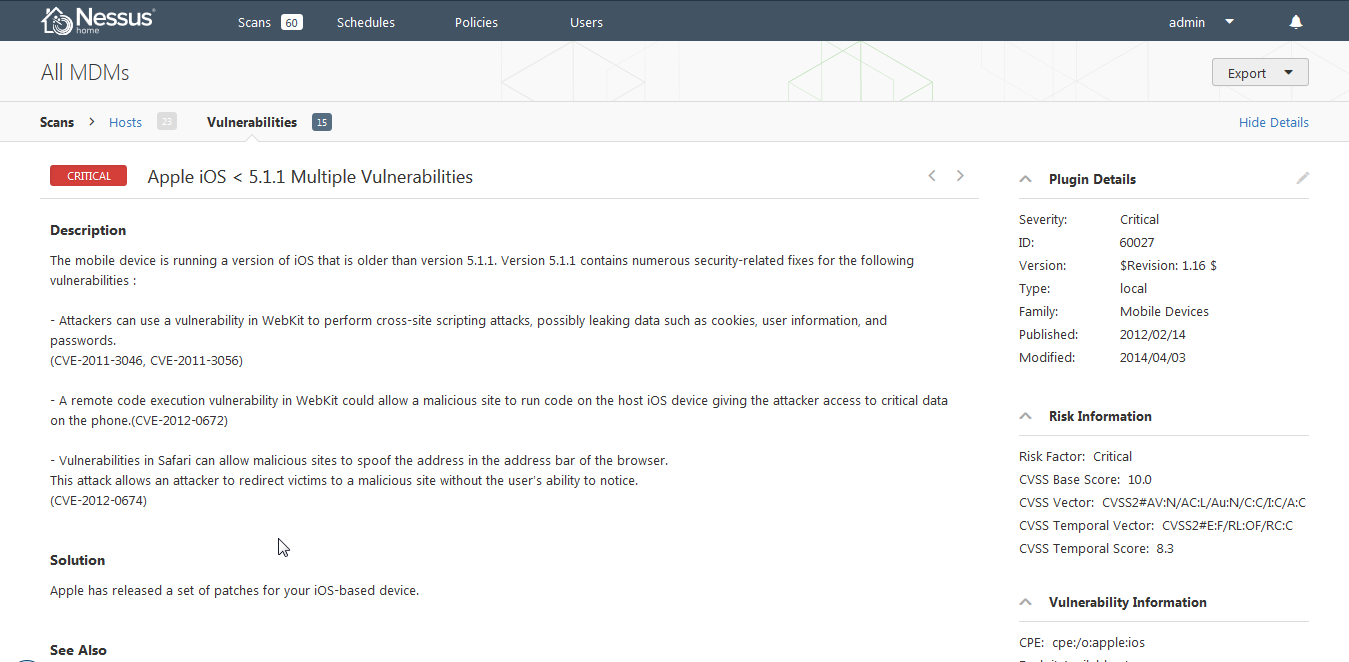Open the Export dropdown button
Viewport: 1349px width, 662px height.
[1260, 73]
